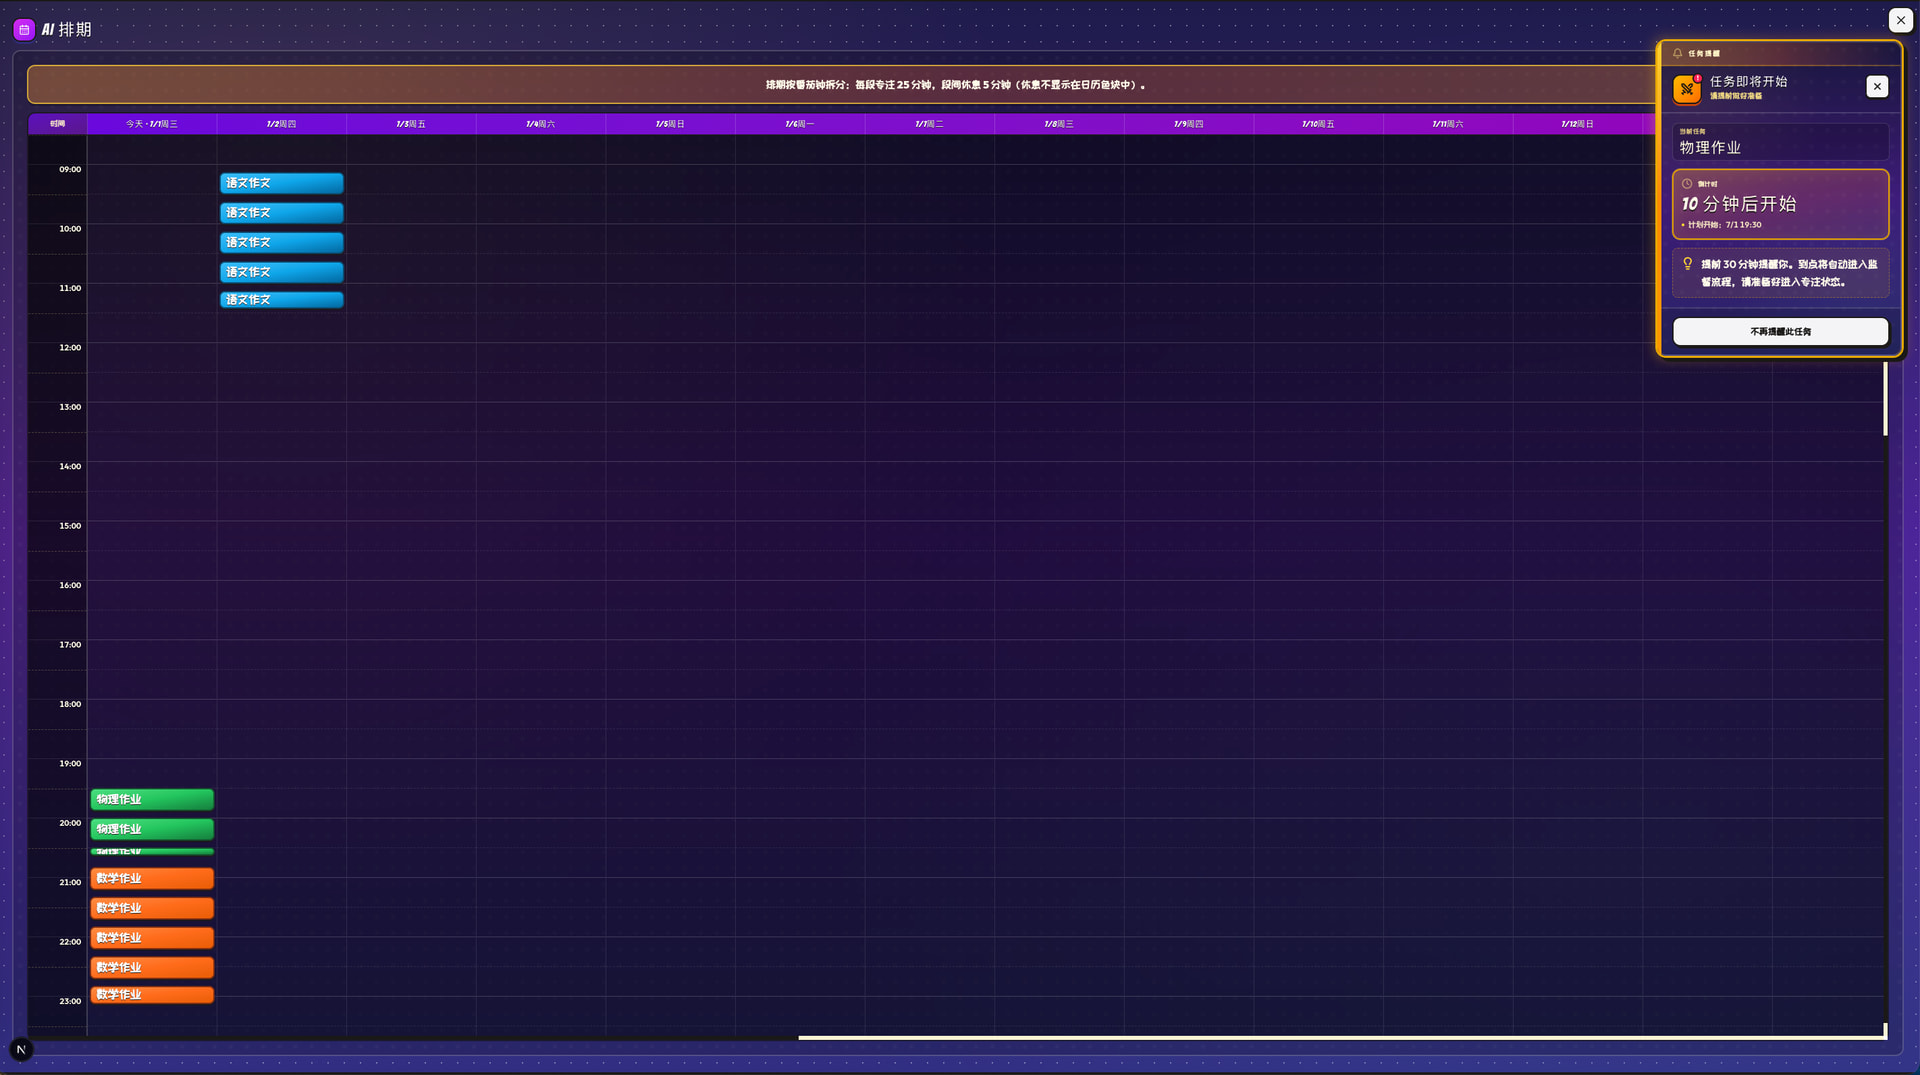The height and width of the screenshot is (1075, 1920).
Task: Click the 10 分钟后开始 countdown text
Action: [1739, 204]
